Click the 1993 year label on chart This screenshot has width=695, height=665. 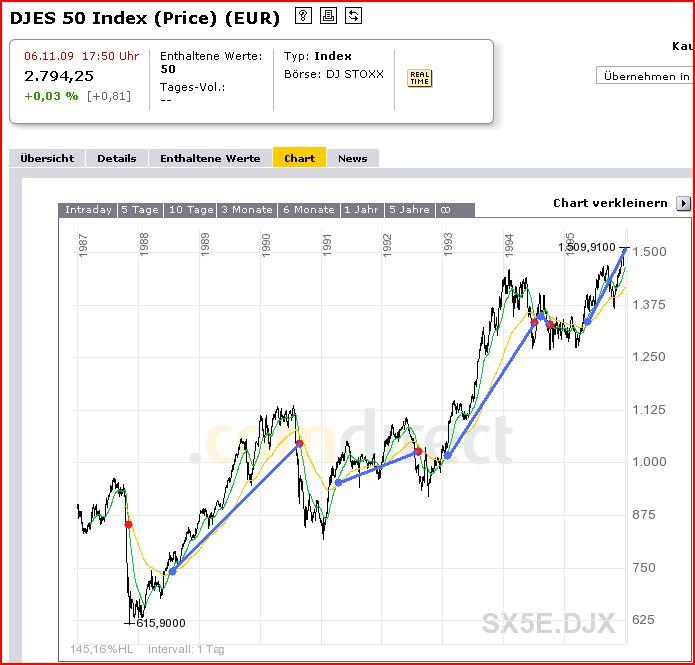pos(448,245)
